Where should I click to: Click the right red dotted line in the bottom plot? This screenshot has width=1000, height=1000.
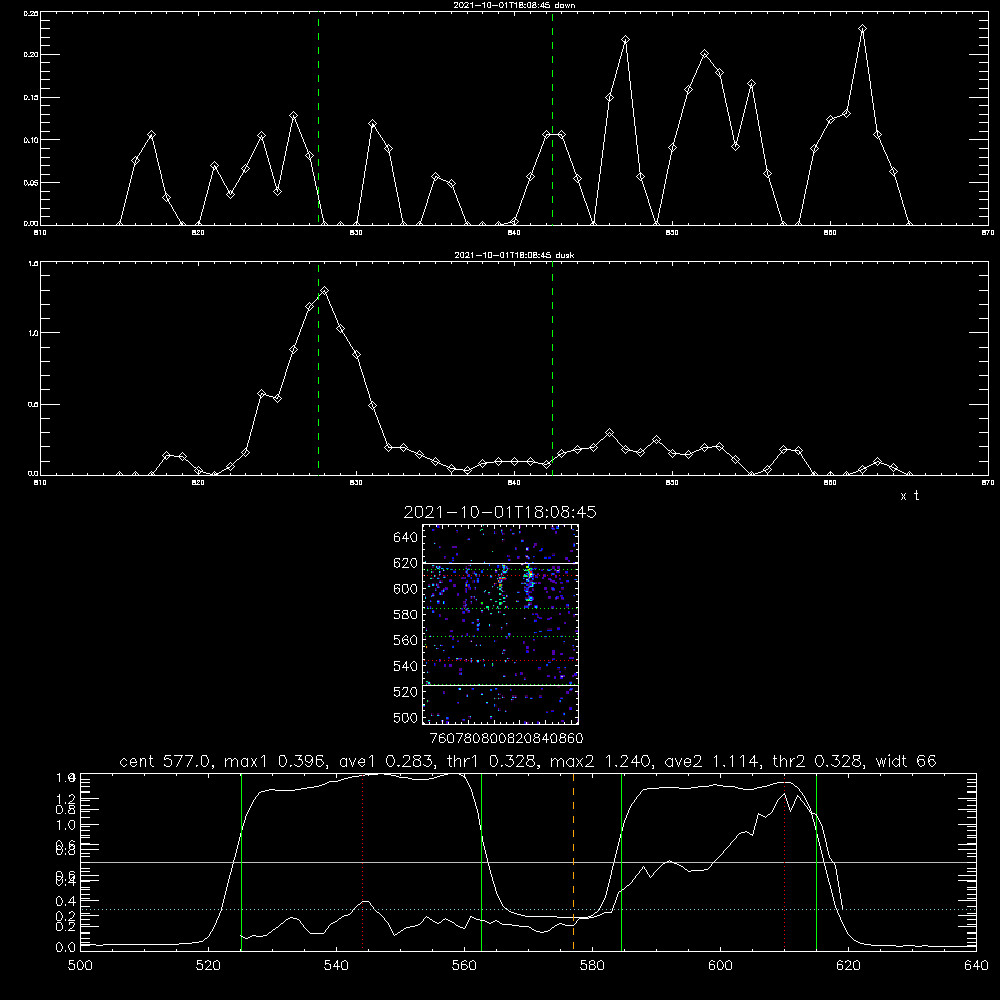pos(784,862)
